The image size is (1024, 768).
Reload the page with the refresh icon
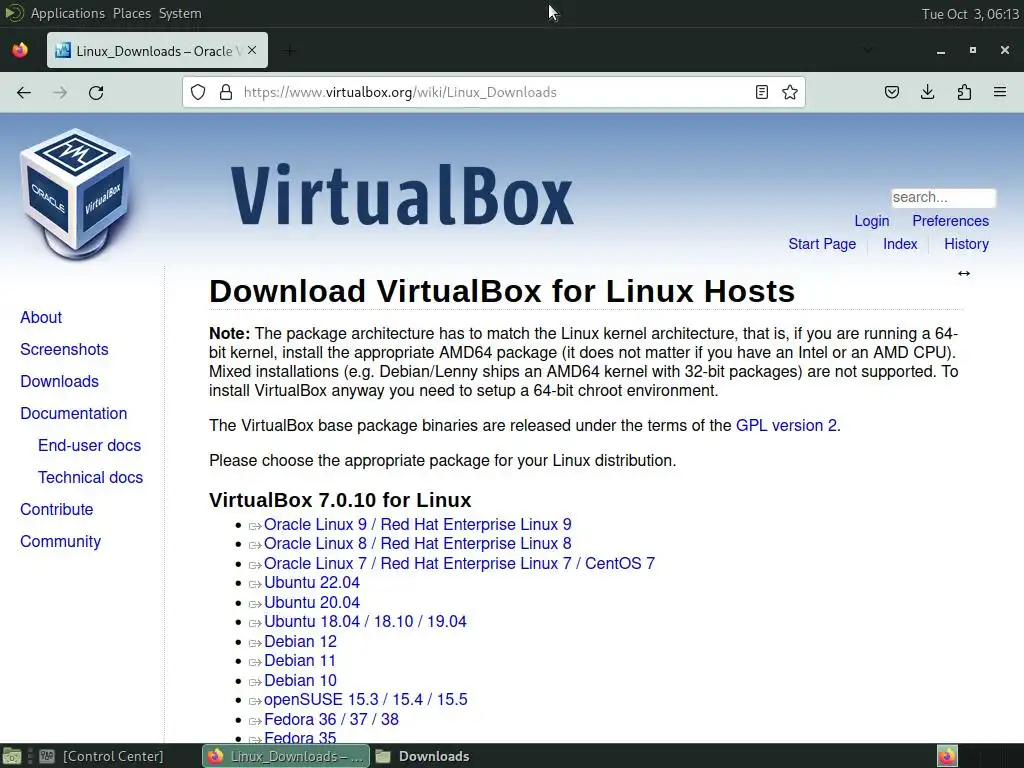(96, 93)
